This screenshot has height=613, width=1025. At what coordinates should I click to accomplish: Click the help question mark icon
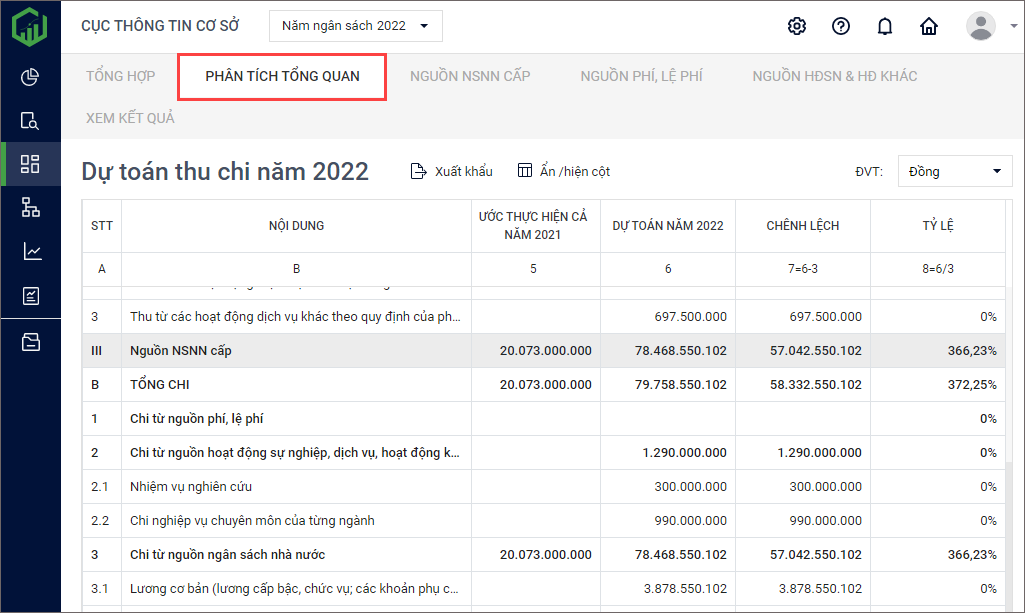pos(841,26)
